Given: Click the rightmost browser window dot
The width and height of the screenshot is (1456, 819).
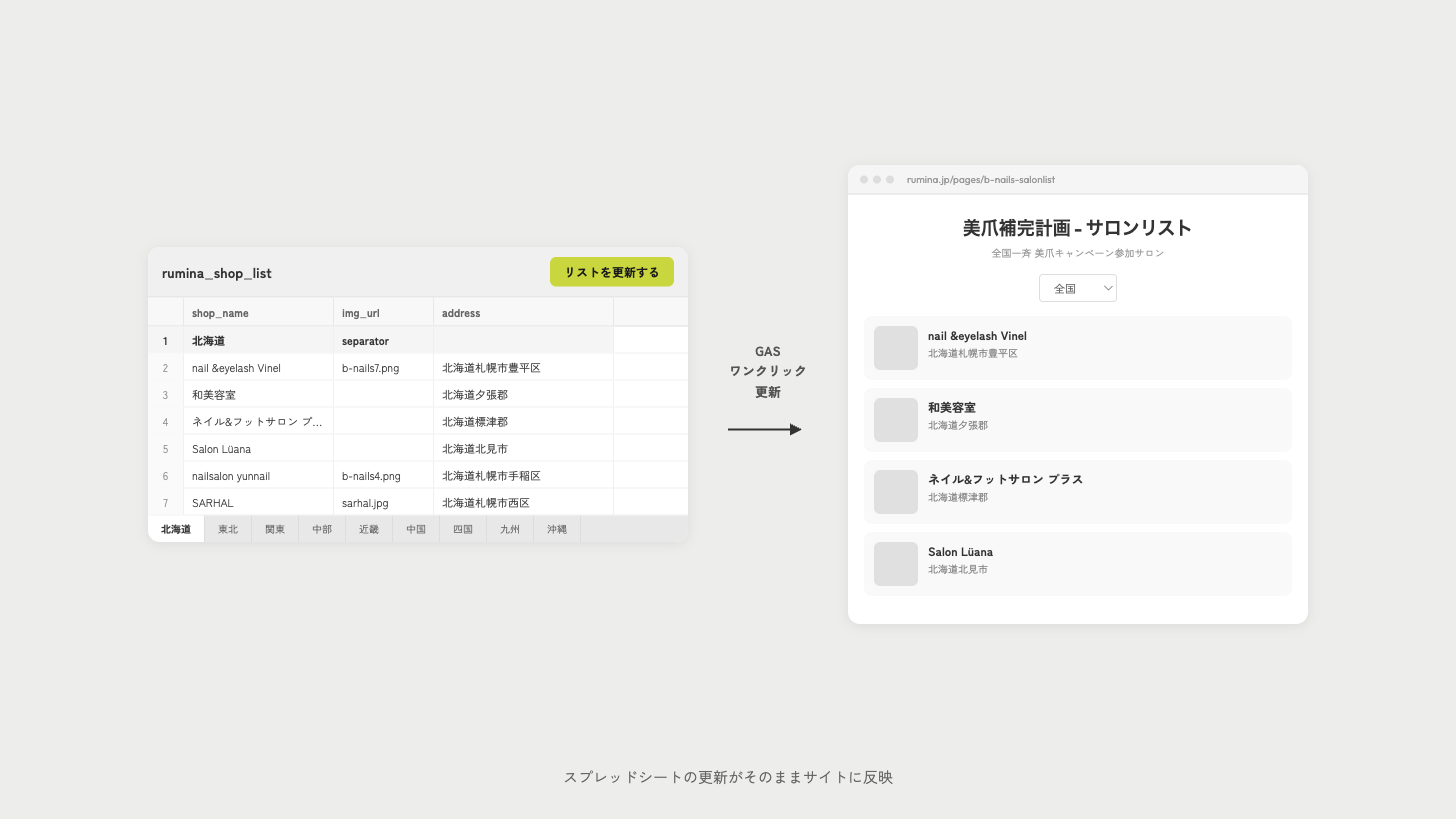Looking at the screenshot, I should (x=889, y=179).
